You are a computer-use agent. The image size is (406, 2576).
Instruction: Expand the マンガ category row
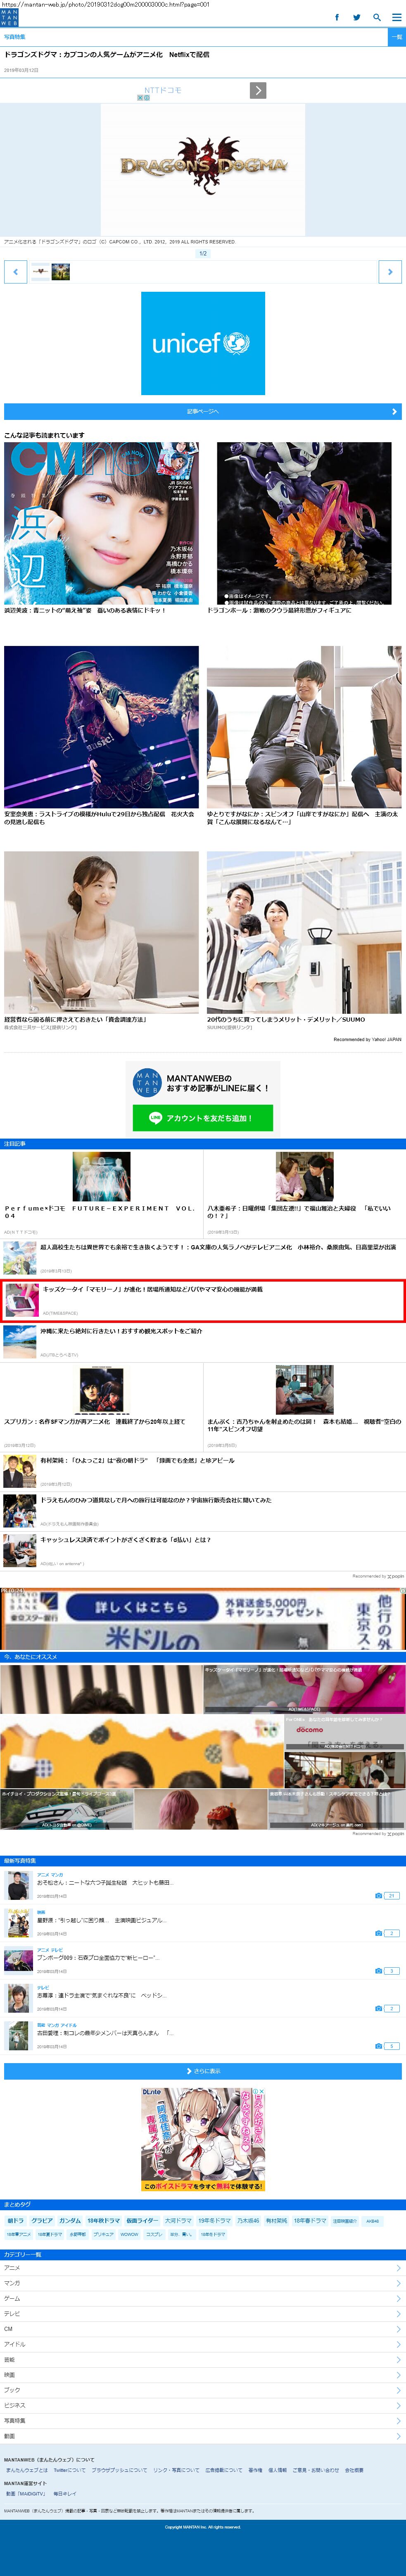pyautogui.click(x=203, y=2283)
